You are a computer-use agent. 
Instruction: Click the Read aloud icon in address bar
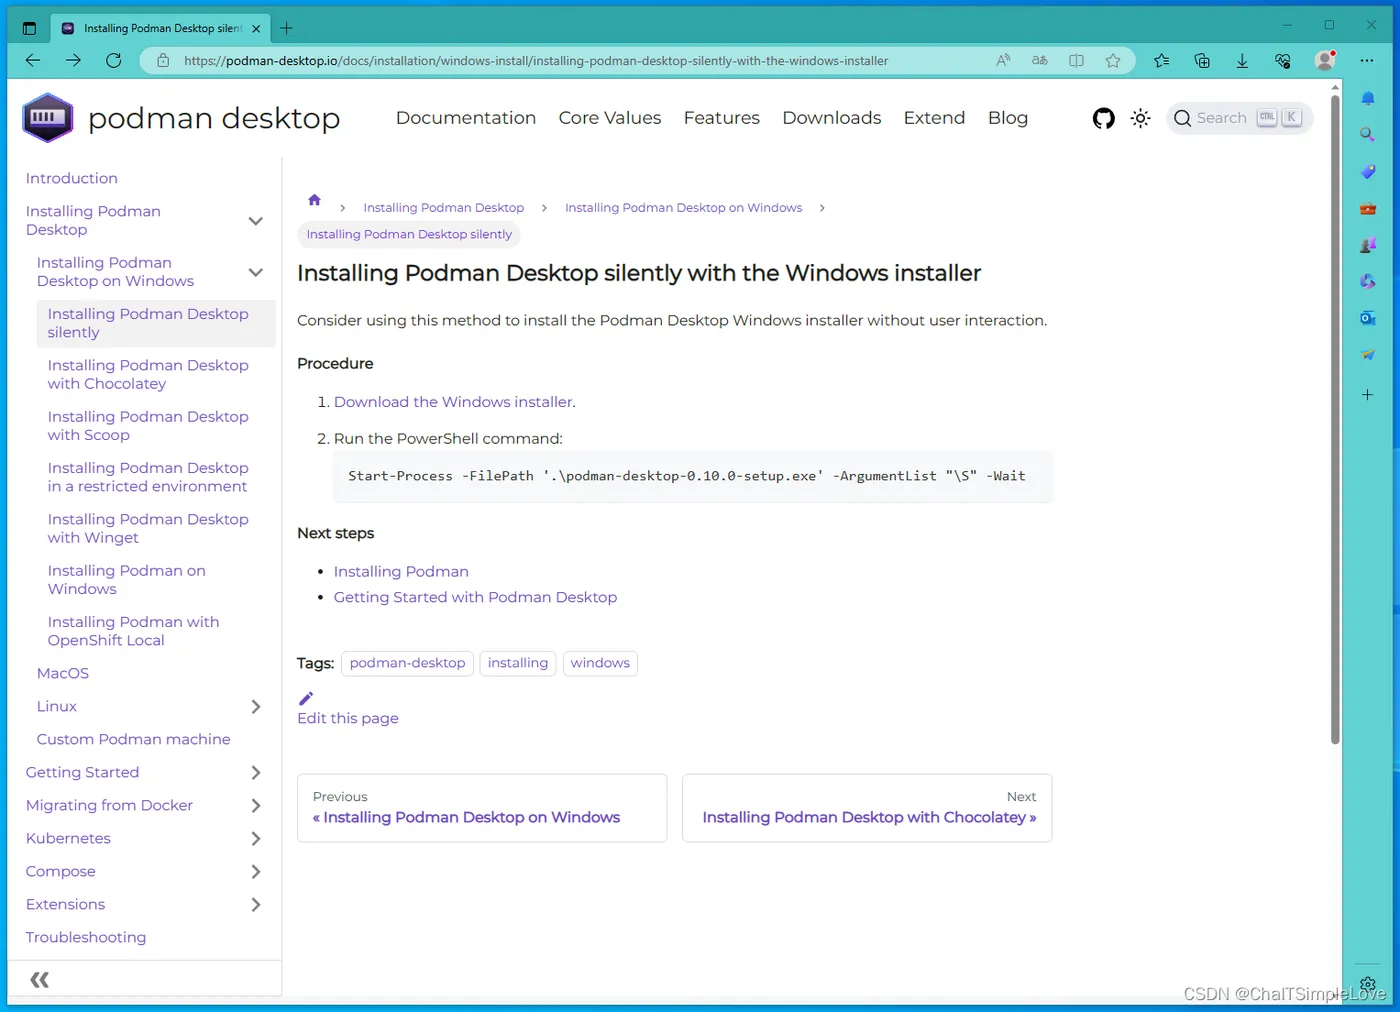click(1003, 61)
